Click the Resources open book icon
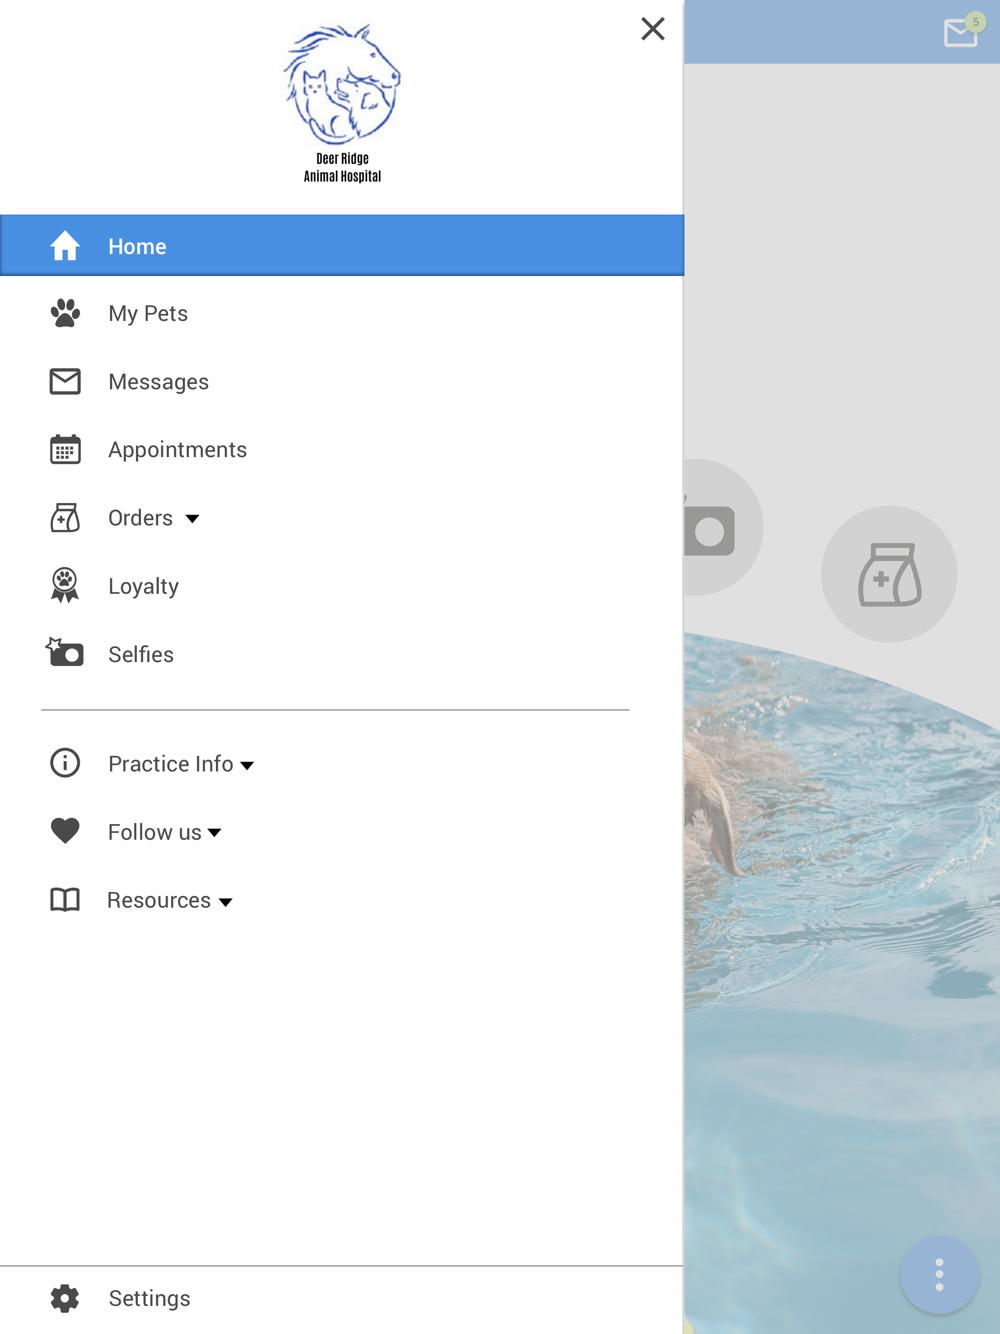The width and height of the screenshot is (1000, 1334). pos(65,899)
